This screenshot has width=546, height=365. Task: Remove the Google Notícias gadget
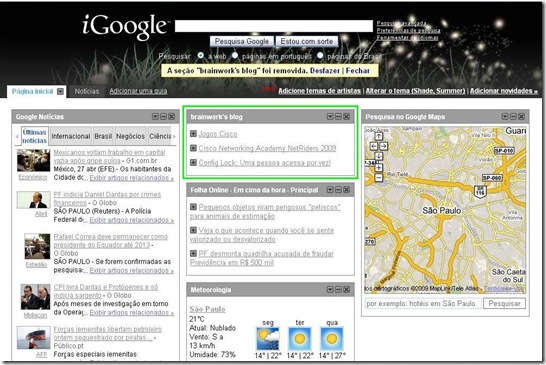click(x=171, y=117)
